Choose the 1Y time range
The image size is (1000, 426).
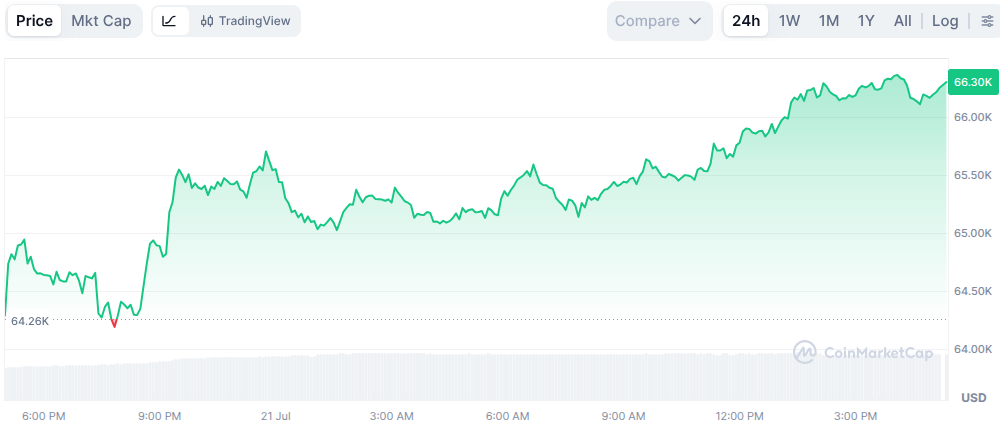[x=865, y=21]
